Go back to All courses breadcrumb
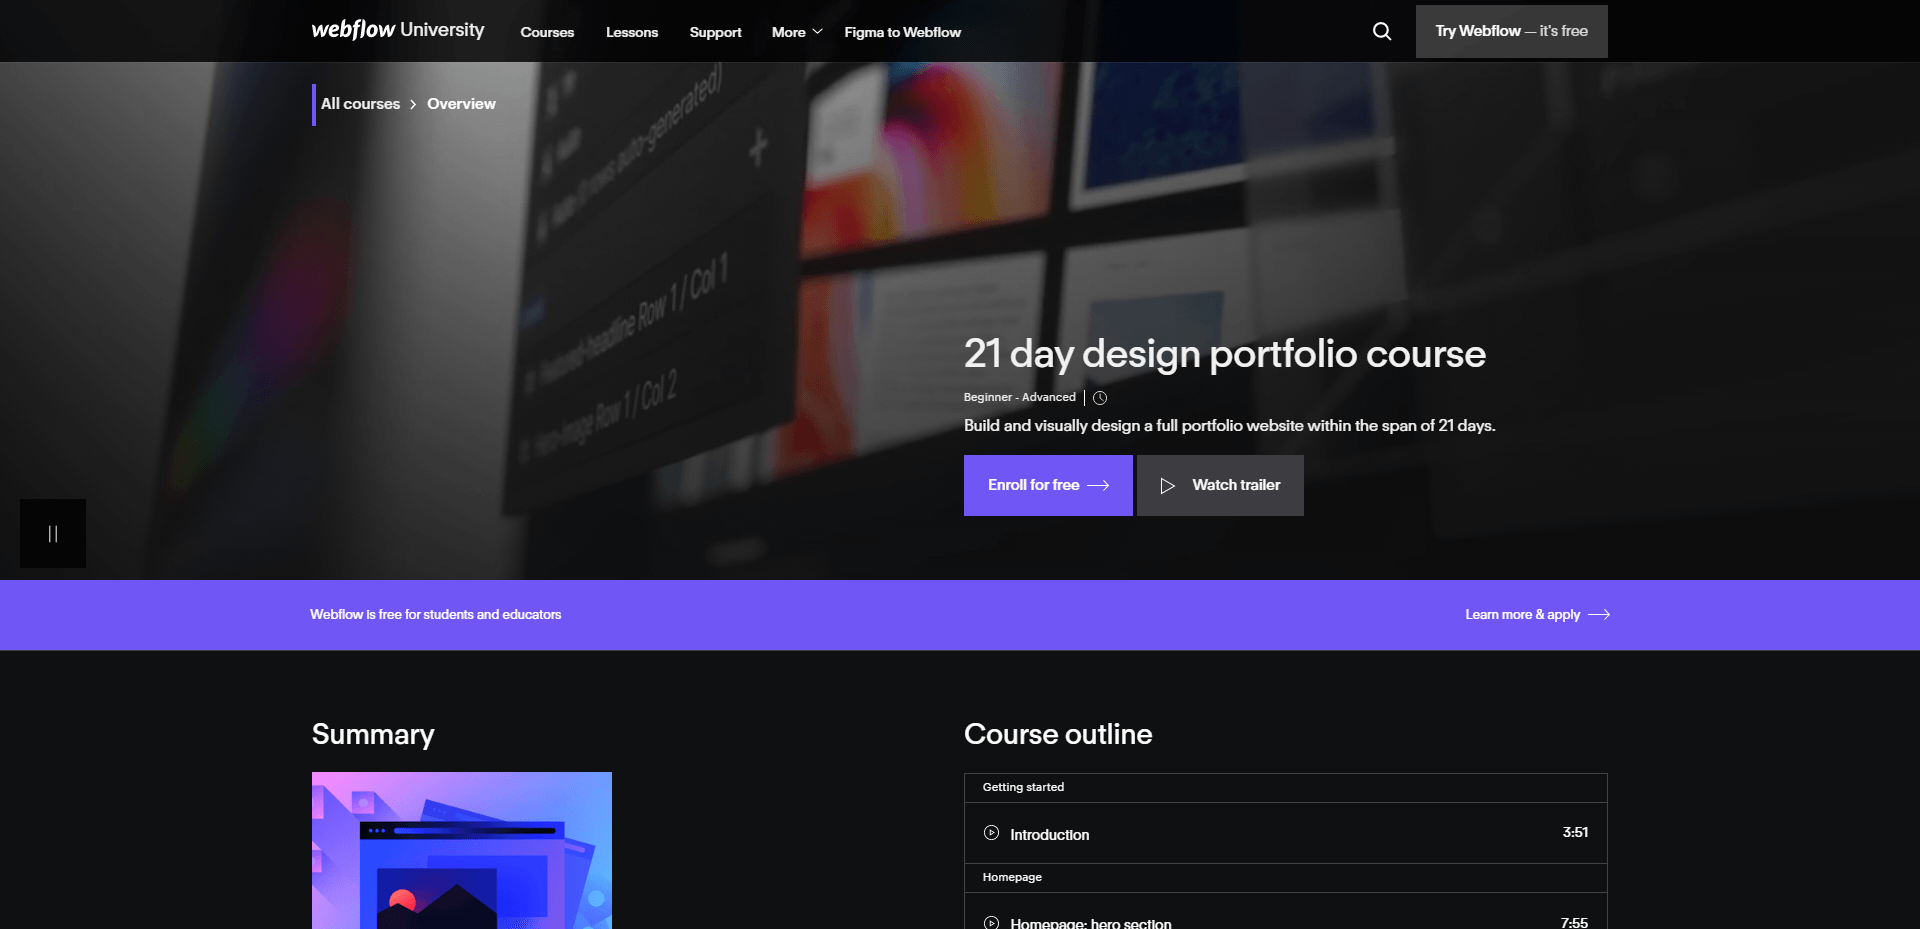 360,104
